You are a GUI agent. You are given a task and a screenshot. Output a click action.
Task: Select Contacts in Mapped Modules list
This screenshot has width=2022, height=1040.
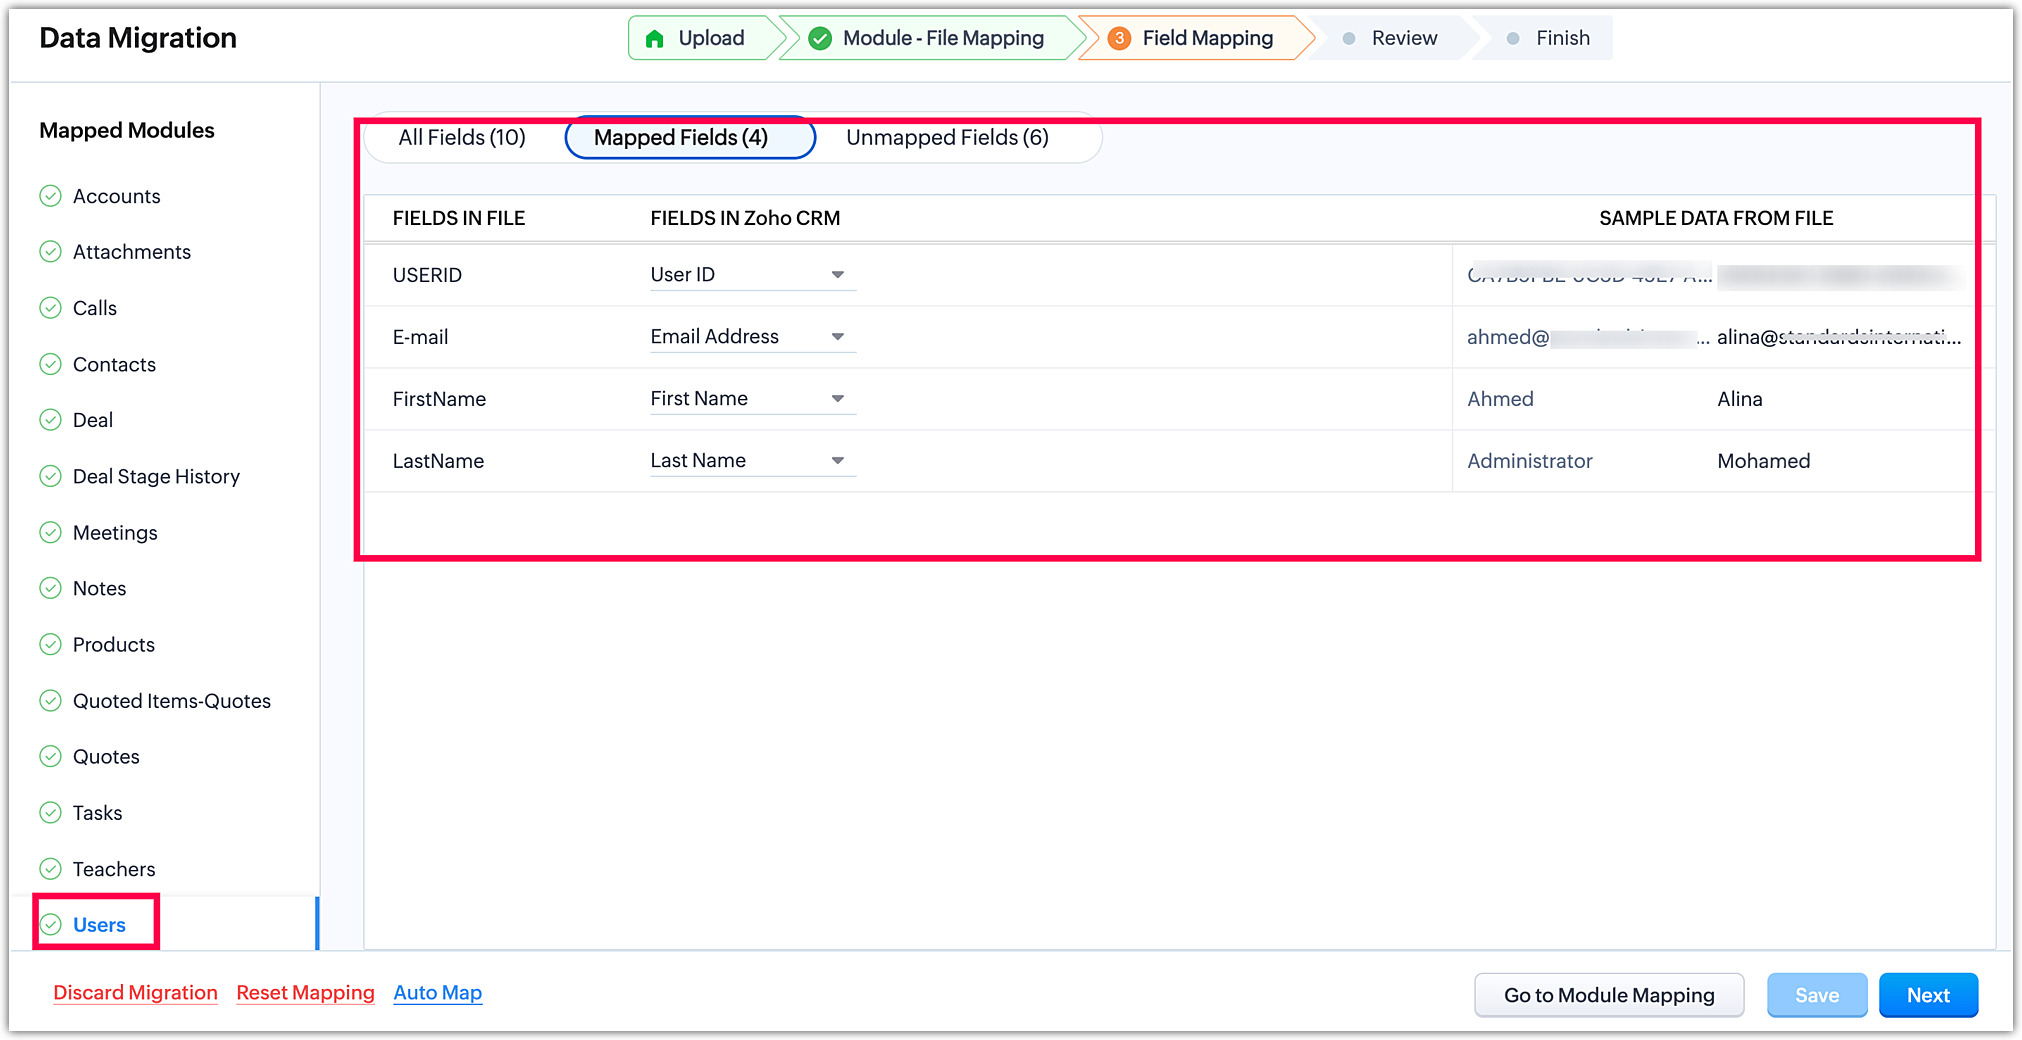114,365
